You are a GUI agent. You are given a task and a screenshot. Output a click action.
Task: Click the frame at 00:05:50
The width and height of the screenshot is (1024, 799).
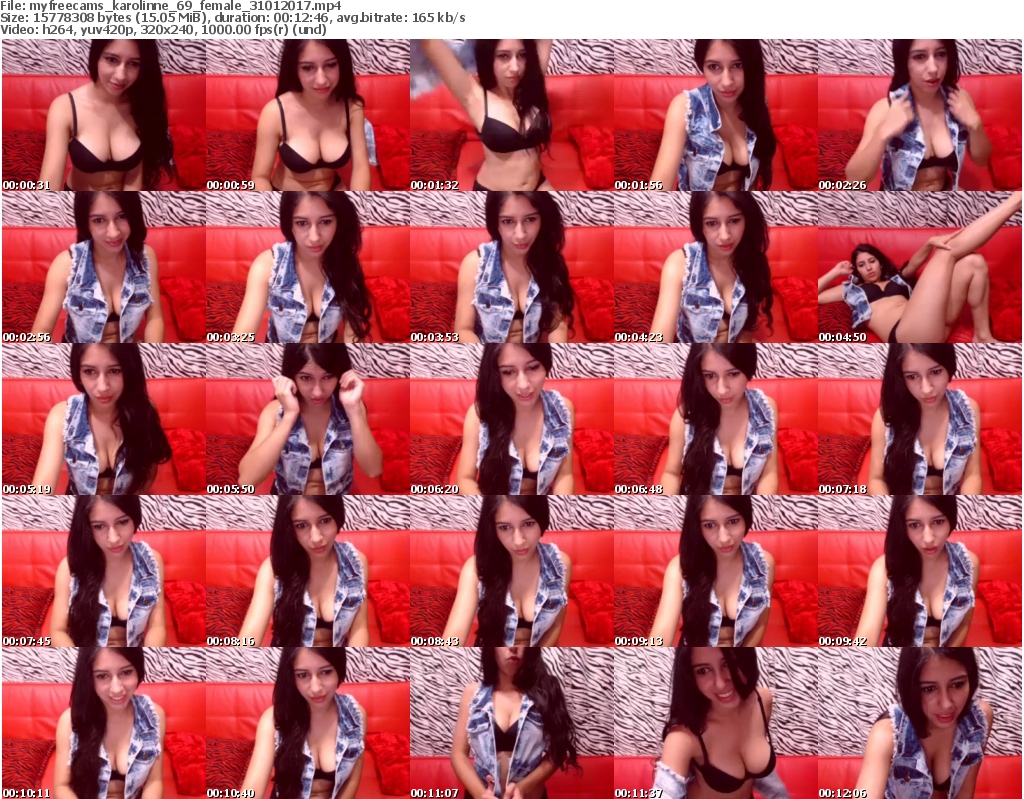tap(307, 420)
